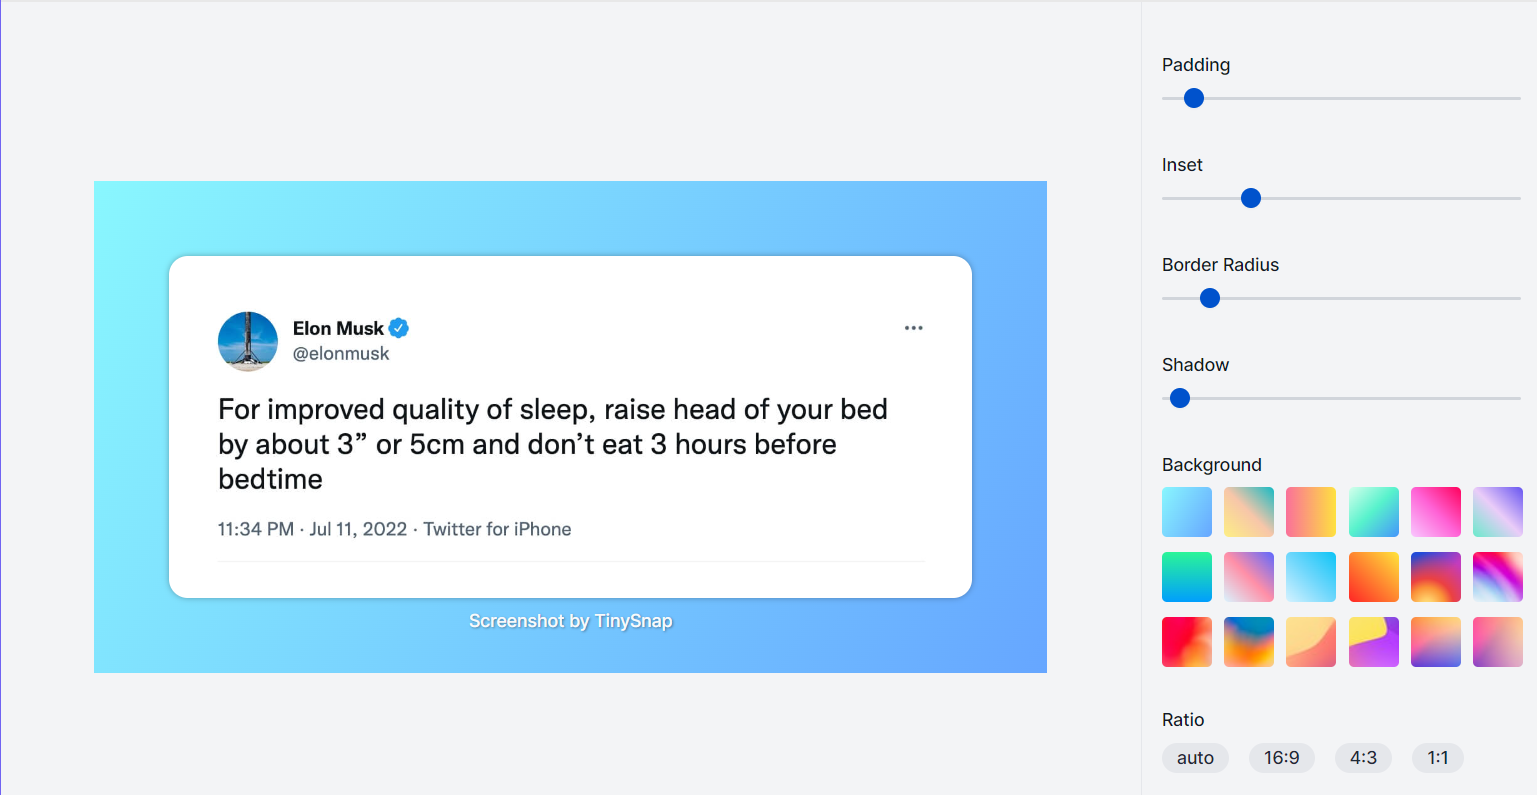Set ratio to 4:3

tap(1363, 758)
